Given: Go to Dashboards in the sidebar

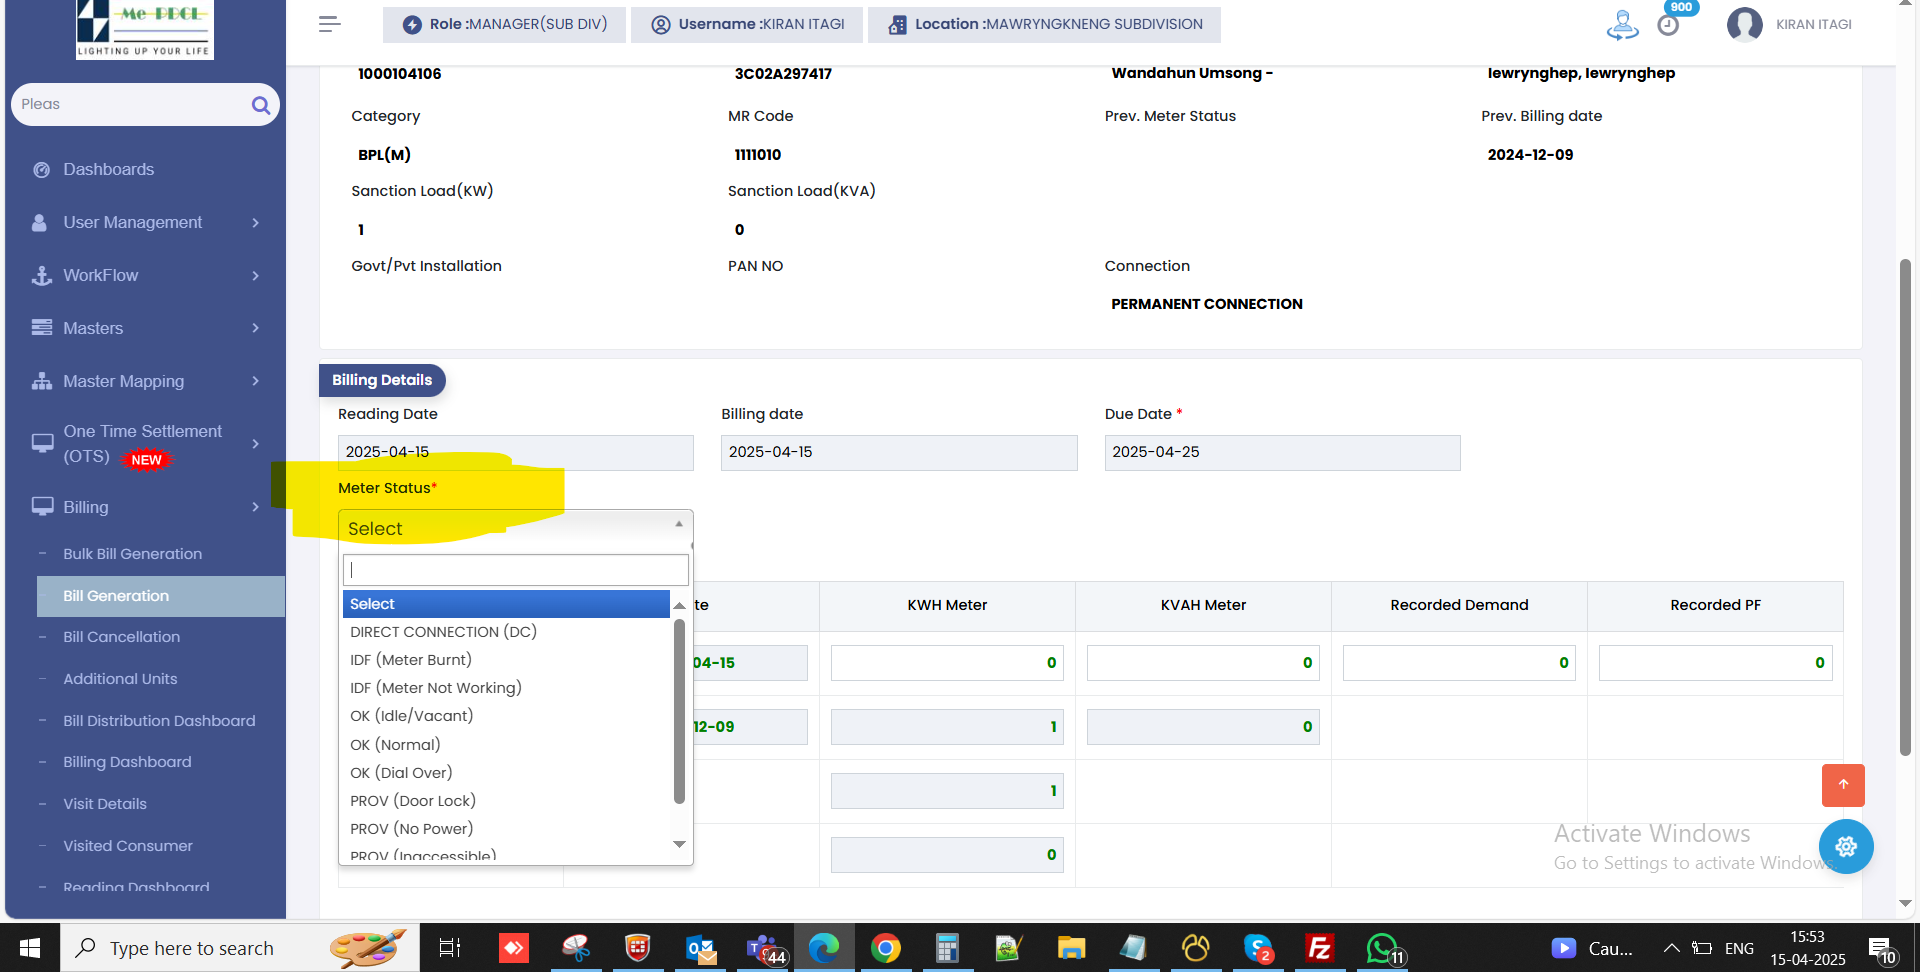Looking at the screenshot, I should pos(108,169).
